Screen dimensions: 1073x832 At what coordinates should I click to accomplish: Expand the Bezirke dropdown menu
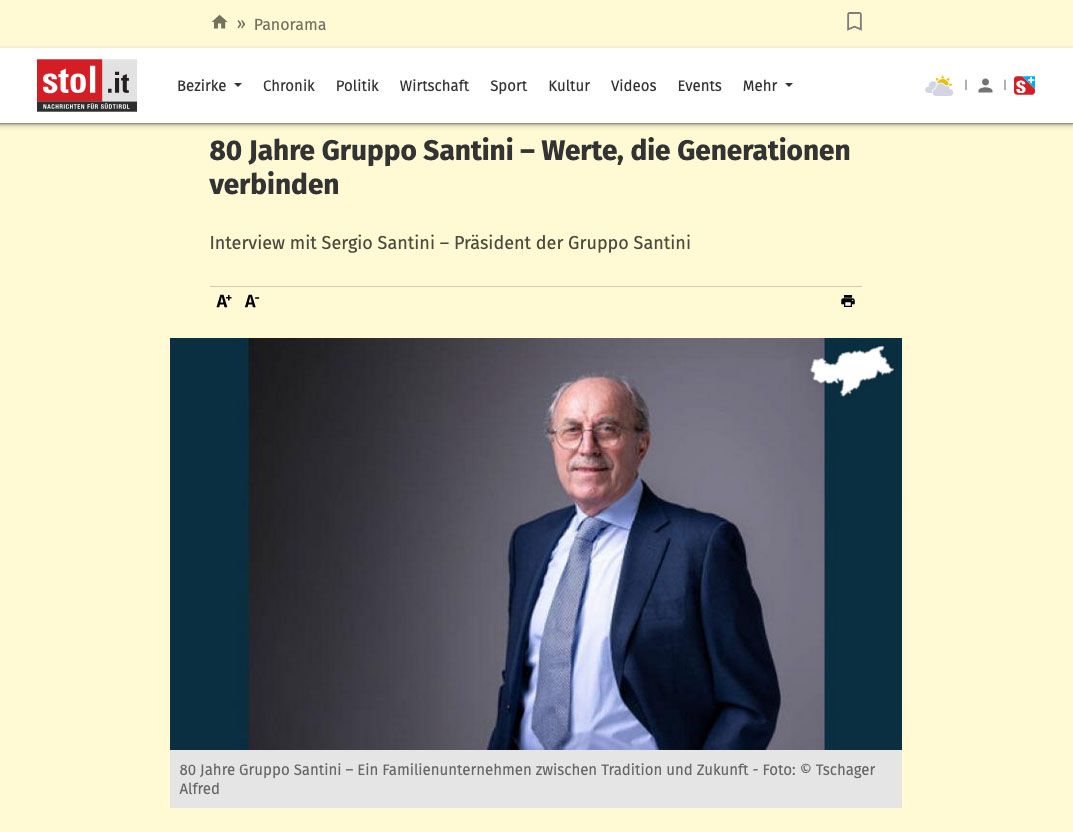pos(209,86)
